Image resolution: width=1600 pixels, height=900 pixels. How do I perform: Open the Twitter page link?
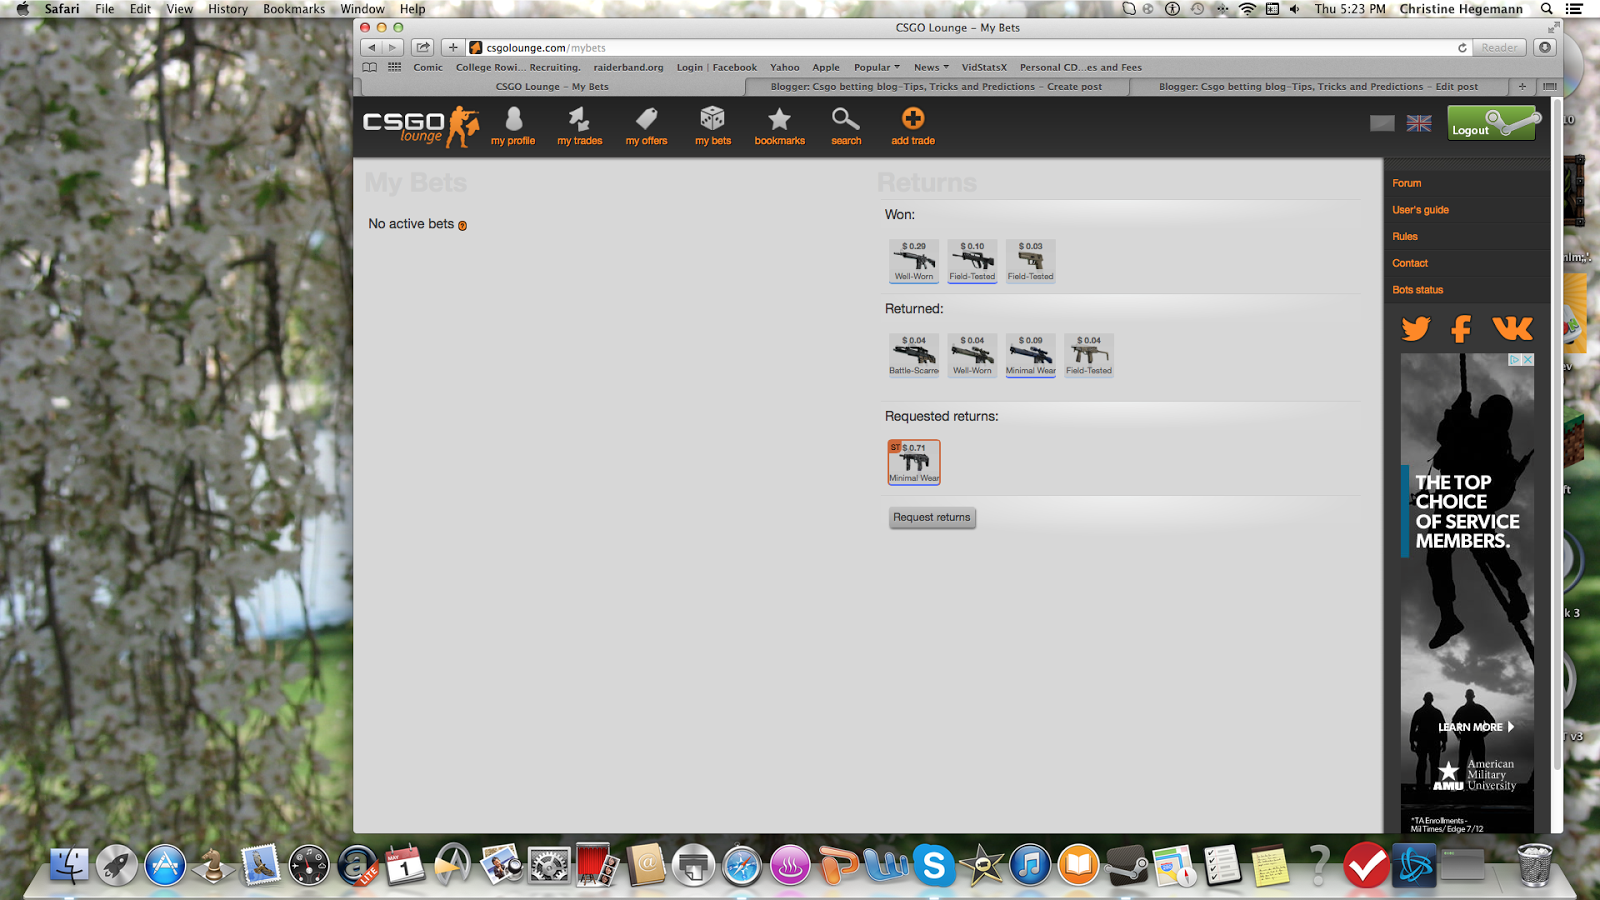[1415, 328]
